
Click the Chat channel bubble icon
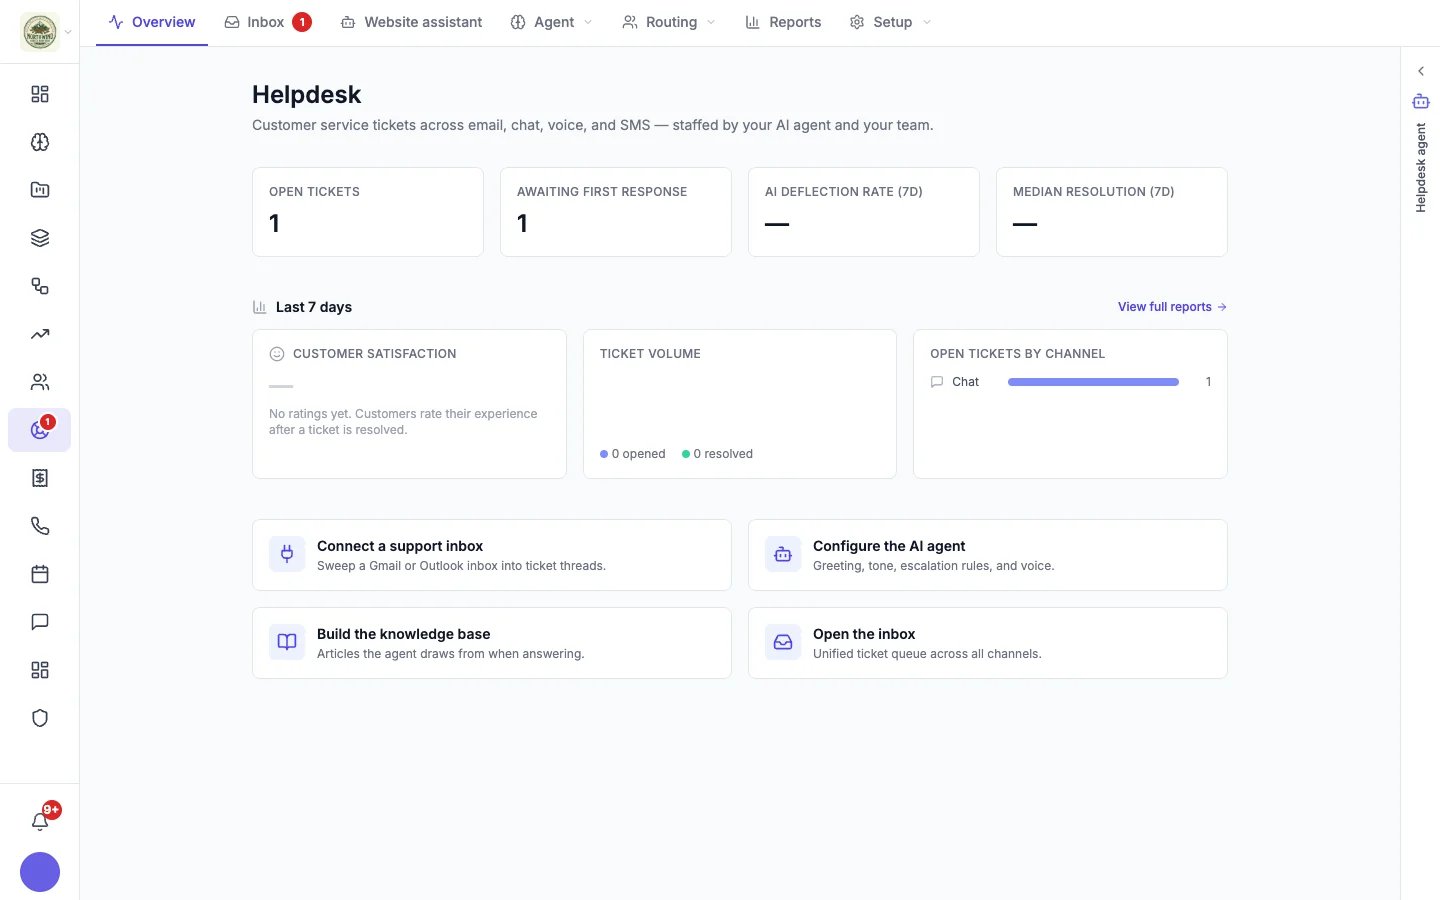click(x=937, y=382)
